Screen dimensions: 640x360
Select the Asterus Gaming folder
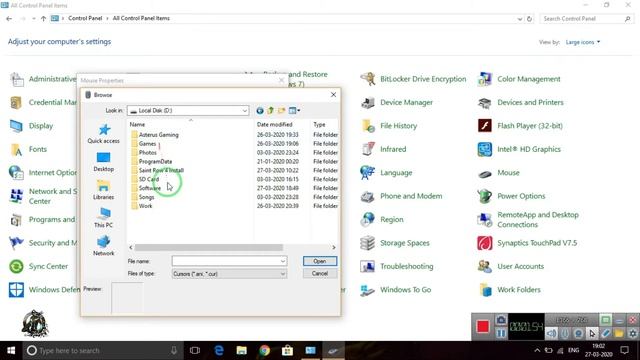[x=154, y=135]
